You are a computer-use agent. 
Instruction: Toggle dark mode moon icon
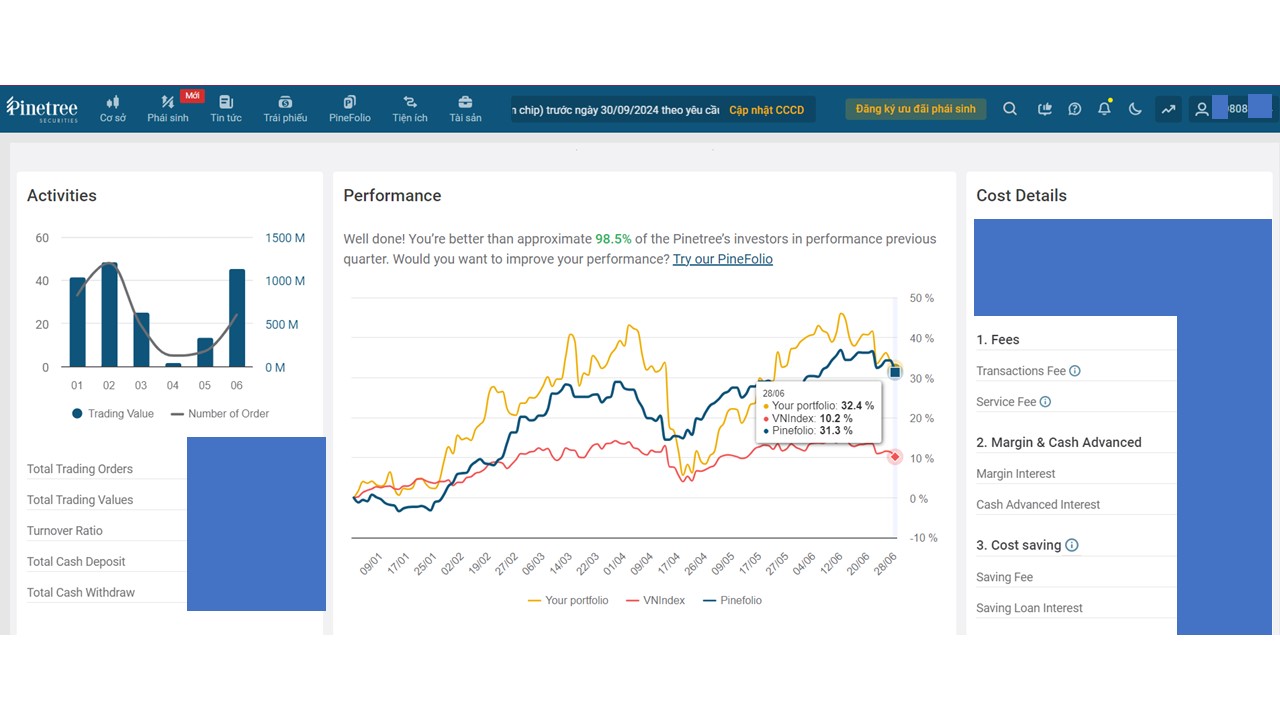coord(1135,109)
